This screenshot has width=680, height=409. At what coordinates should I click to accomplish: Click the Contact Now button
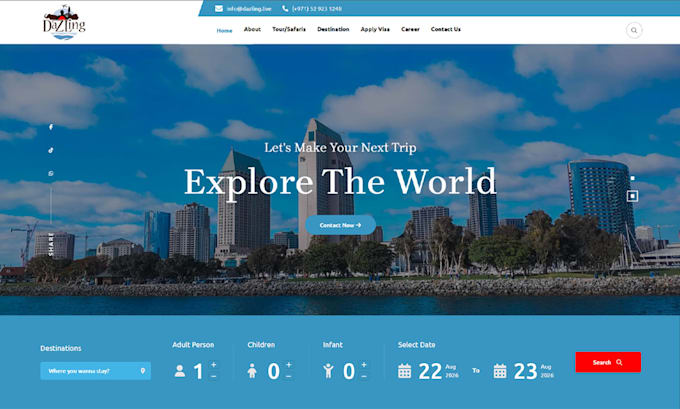click(x=340, y=225)
